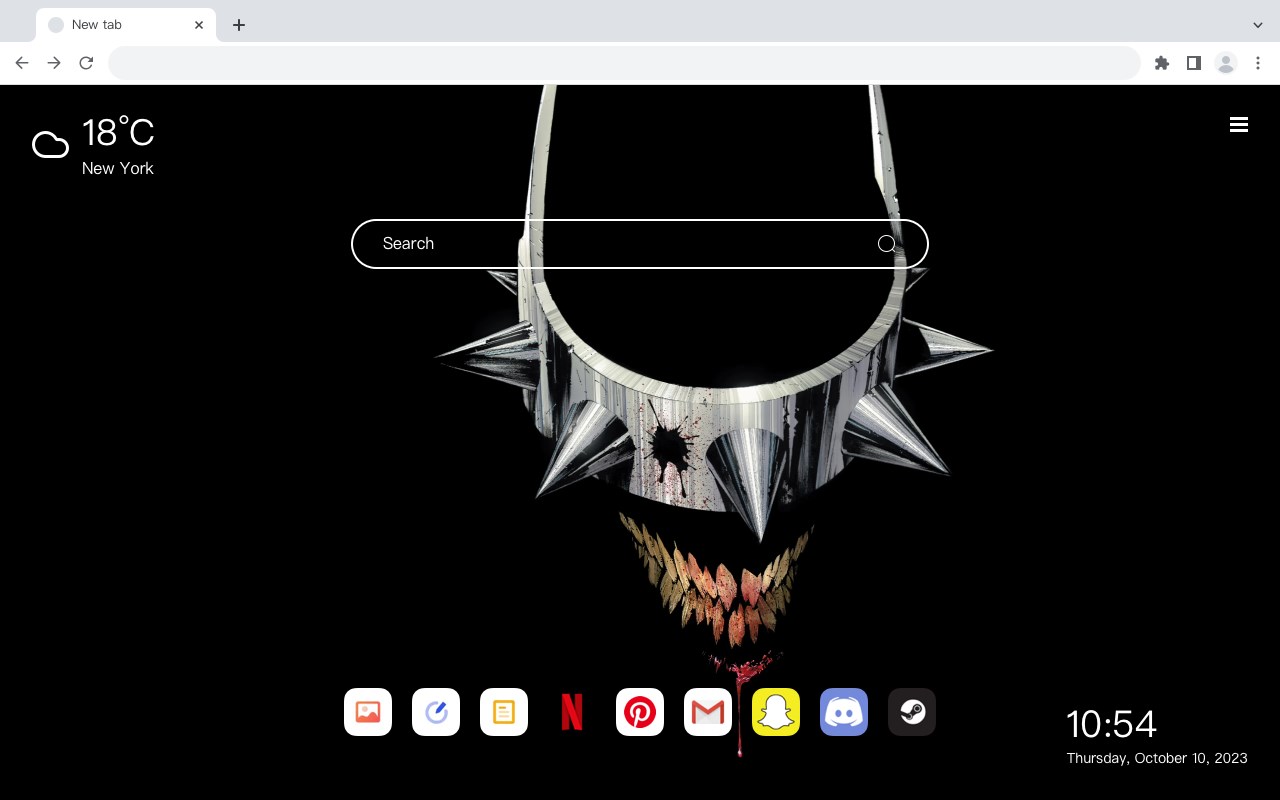Open the profile avatar menu

(1226, 63)
